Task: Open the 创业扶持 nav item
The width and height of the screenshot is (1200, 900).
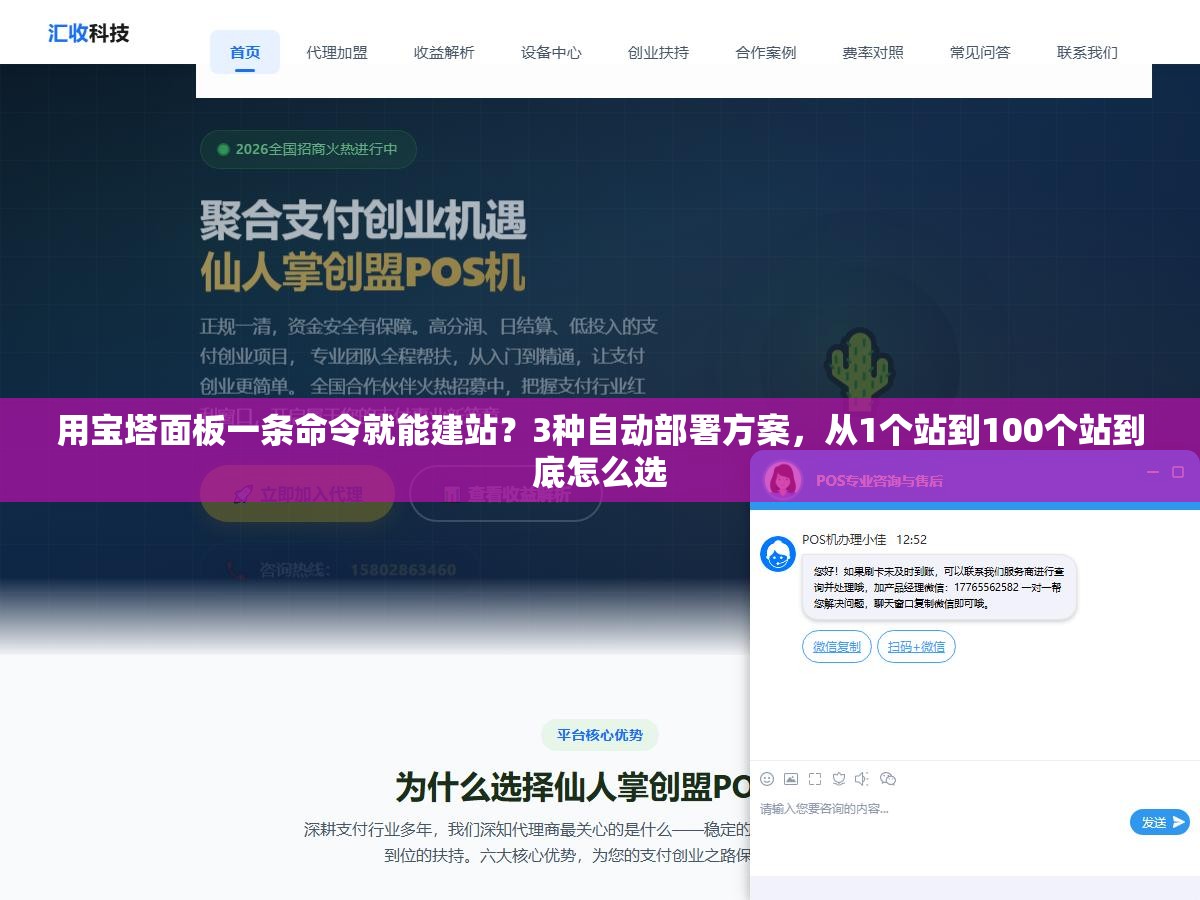Action: pos(658,52)
